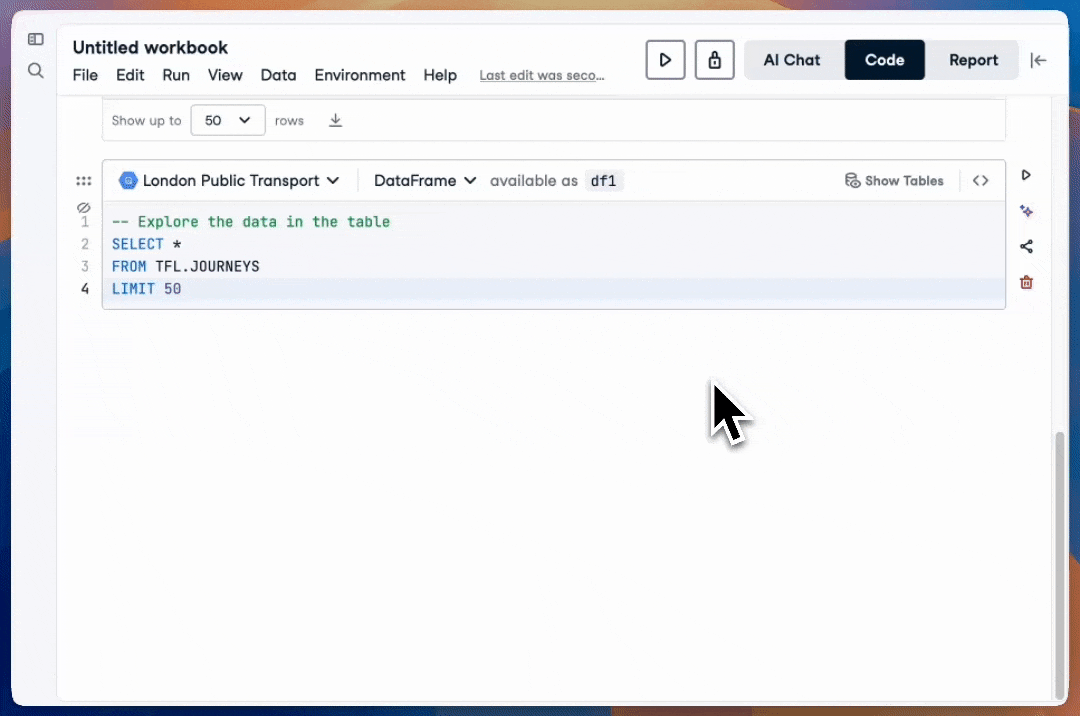Open the London Public Transport source dropdown
Screen dimensions: 1080x716
(x=229, y=180)
